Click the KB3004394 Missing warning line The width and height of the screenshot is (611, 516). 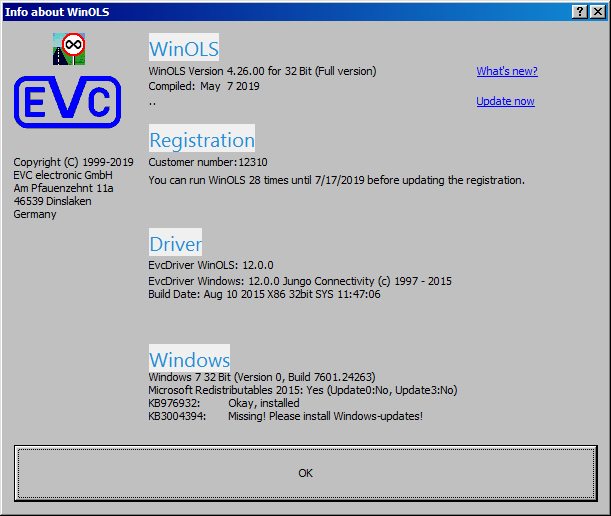[286, 416]
